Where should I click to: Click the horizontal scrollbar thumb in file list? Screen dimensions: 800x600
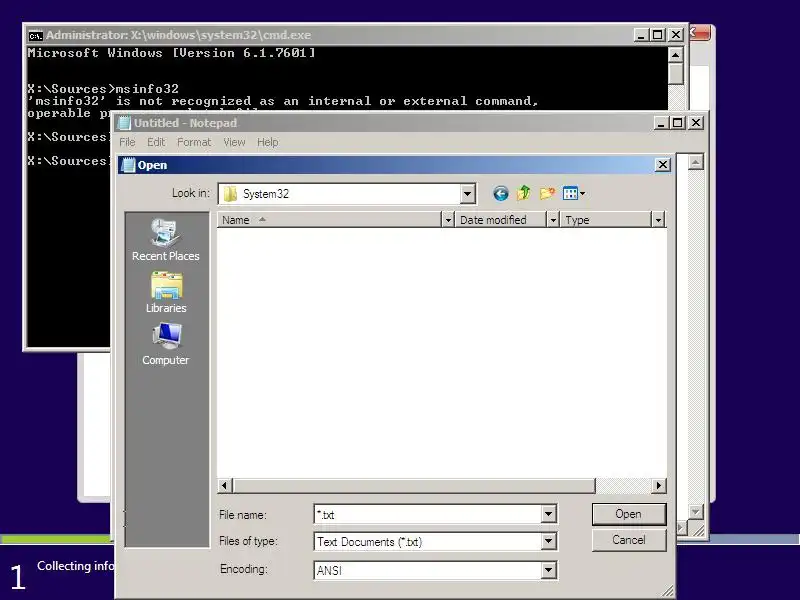tap(414, 486)
